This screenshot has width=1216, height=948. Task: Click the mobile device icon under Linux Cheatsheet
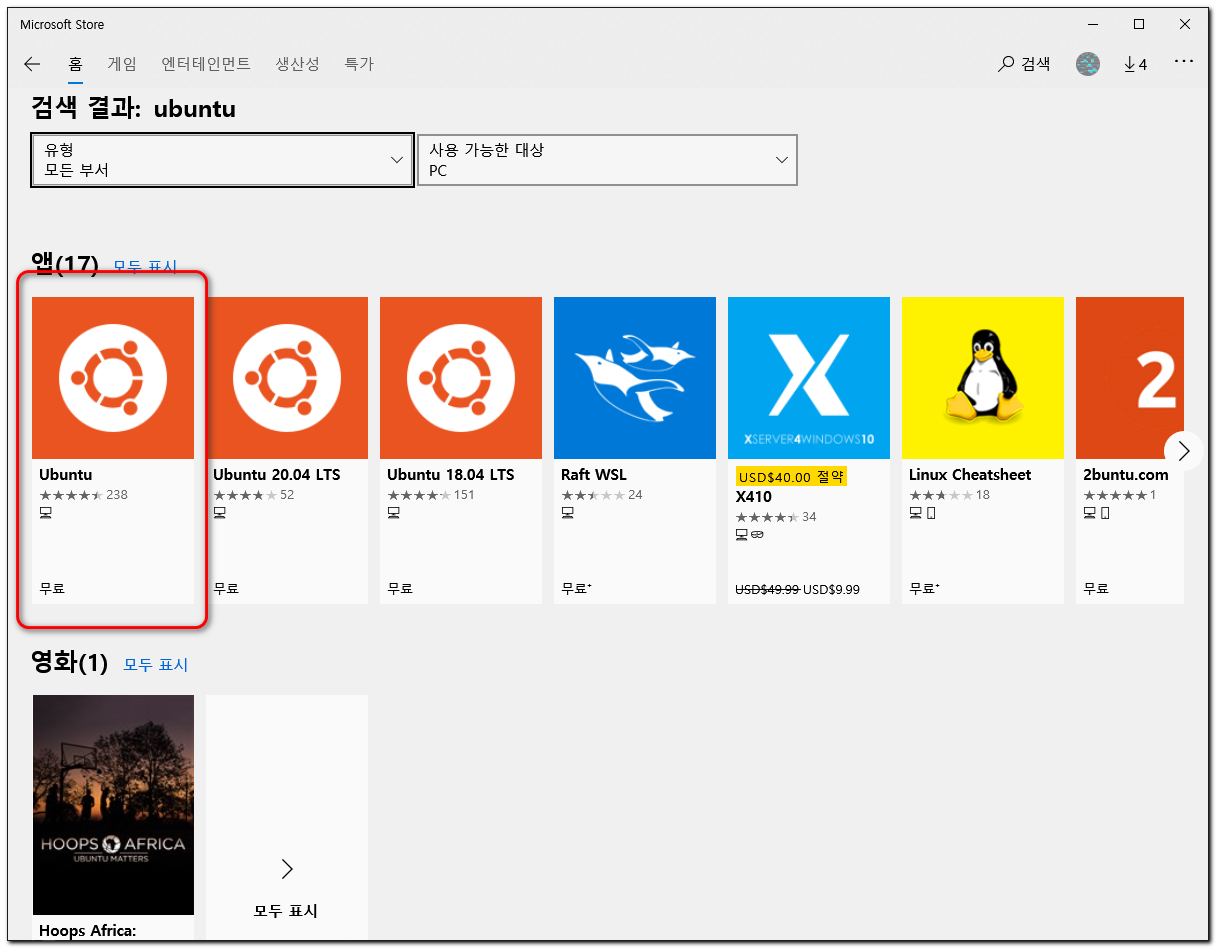(931, 513)
